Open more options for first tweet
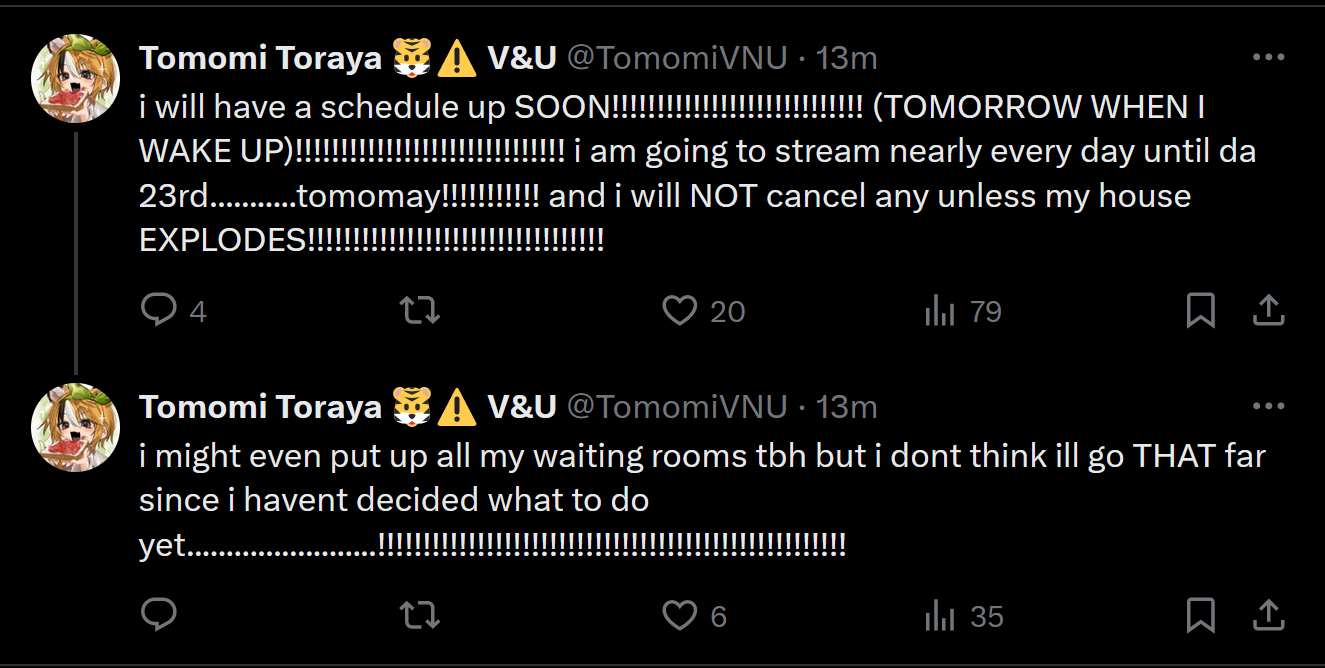The width and height of the screenshot is (1325, 668). pyautogui.click(x=1268, y=58)
